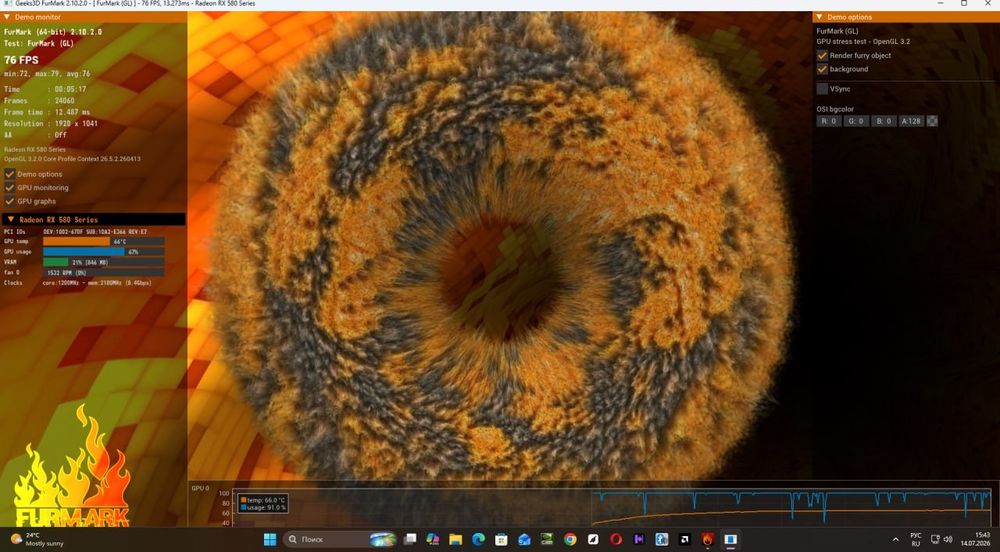The height and width of the screenshot is (552, 1000).
Task: Disable the background checkbox
Action: point(822,69)
